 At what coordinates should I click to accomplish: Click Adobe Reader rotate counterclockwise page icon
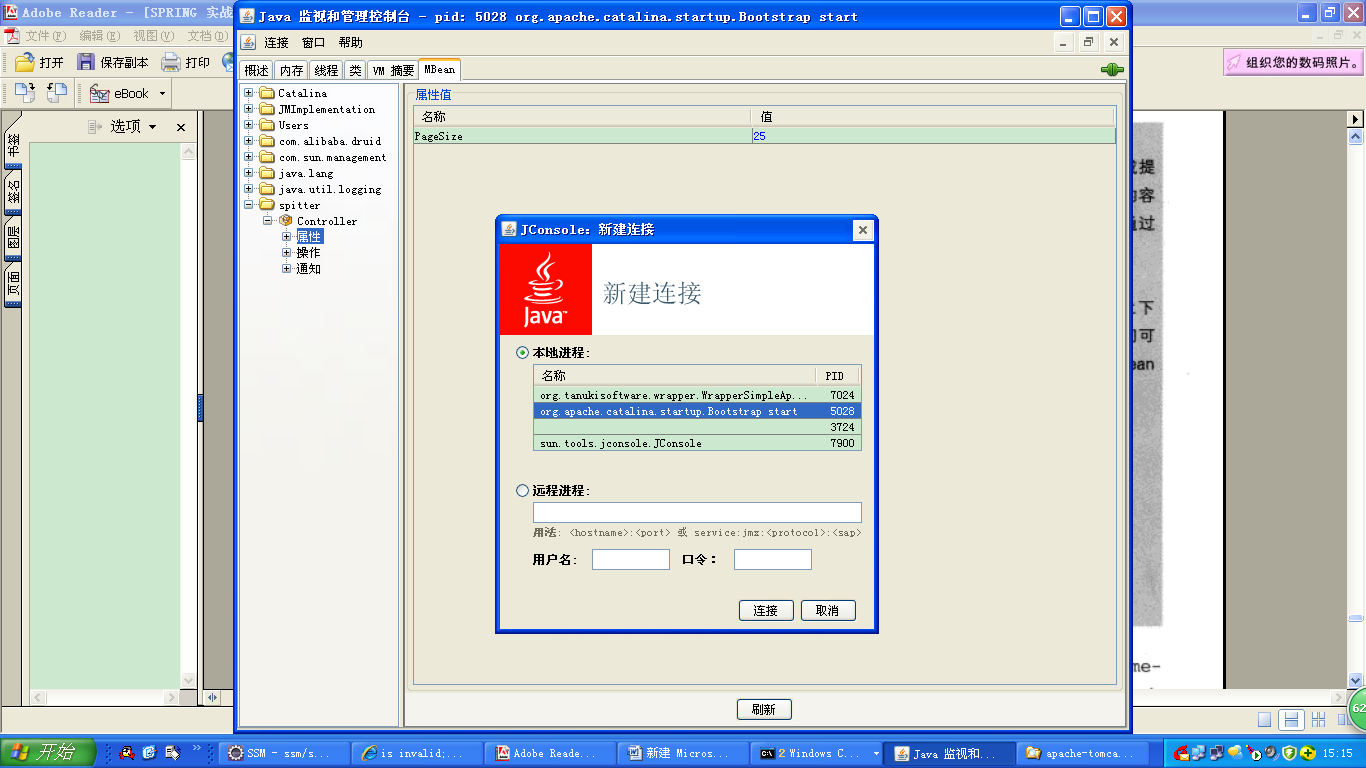(x=57, y=93)
